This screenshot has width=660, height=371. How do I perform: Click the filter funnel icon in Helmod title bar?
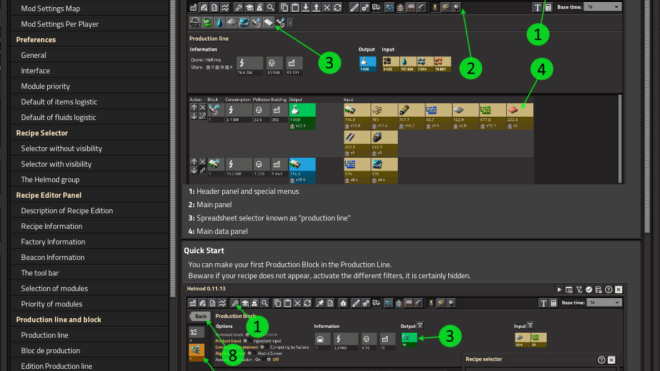click(579, 290)
